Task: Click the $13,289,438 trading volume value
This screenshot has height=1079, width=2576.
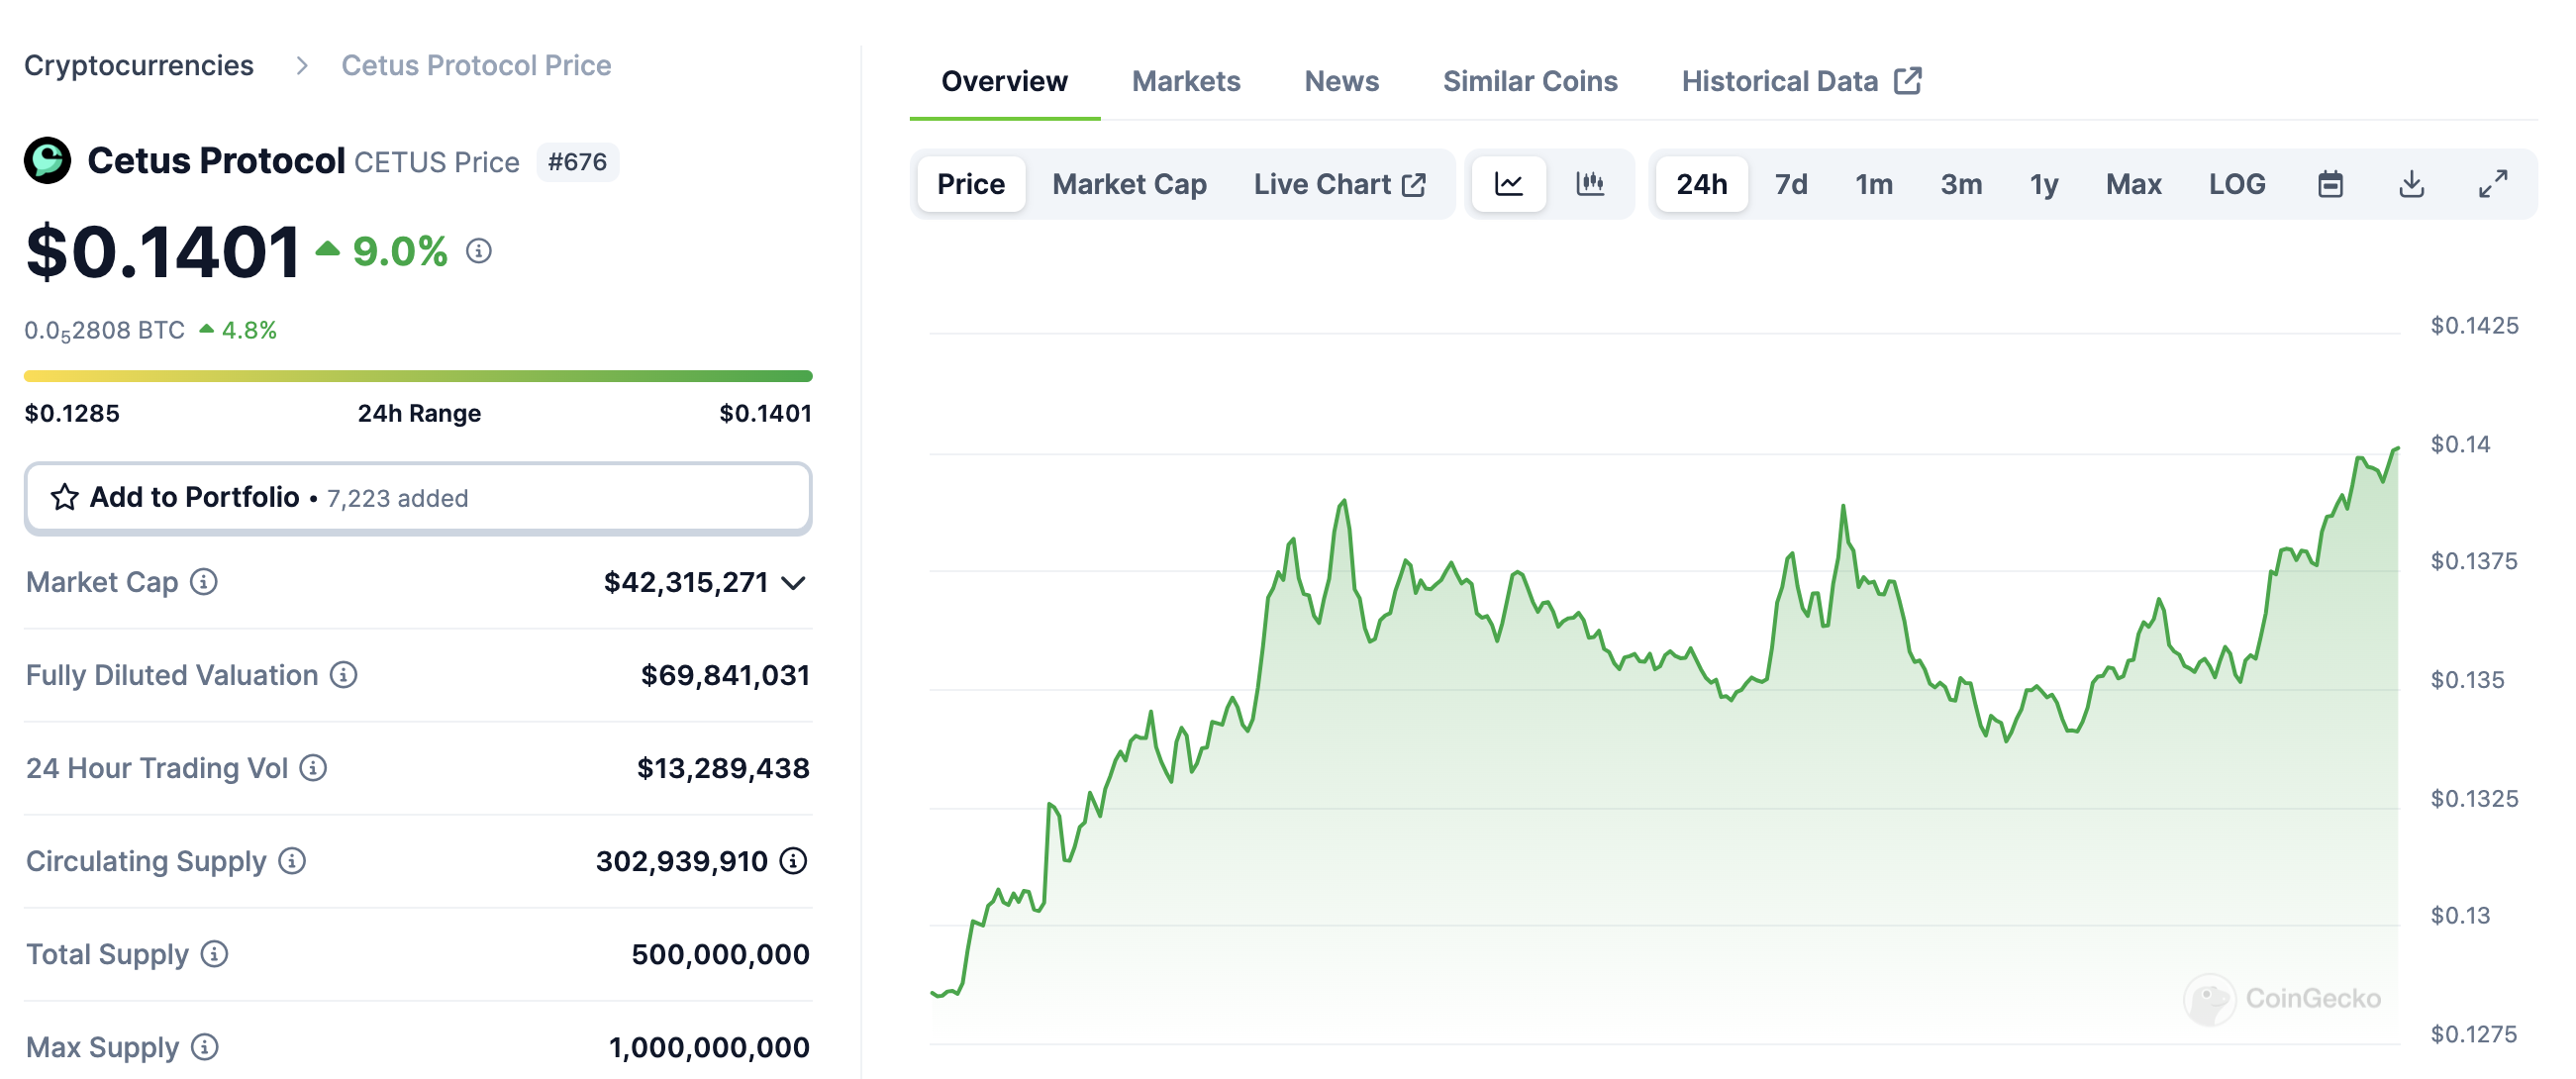Action: (x=723, y=768)
